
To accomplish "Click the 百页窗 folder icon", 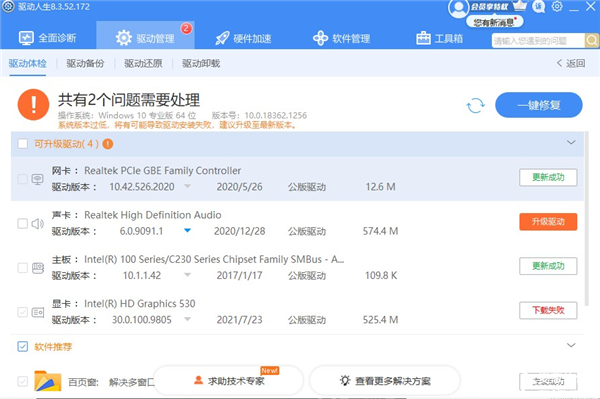I will click(47, 381).
